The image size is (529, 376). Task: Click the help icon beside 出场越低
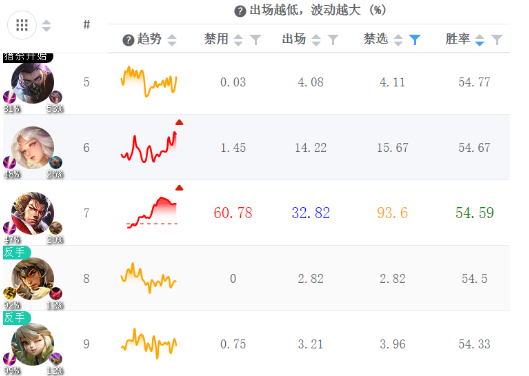click(x=240, y=11)
